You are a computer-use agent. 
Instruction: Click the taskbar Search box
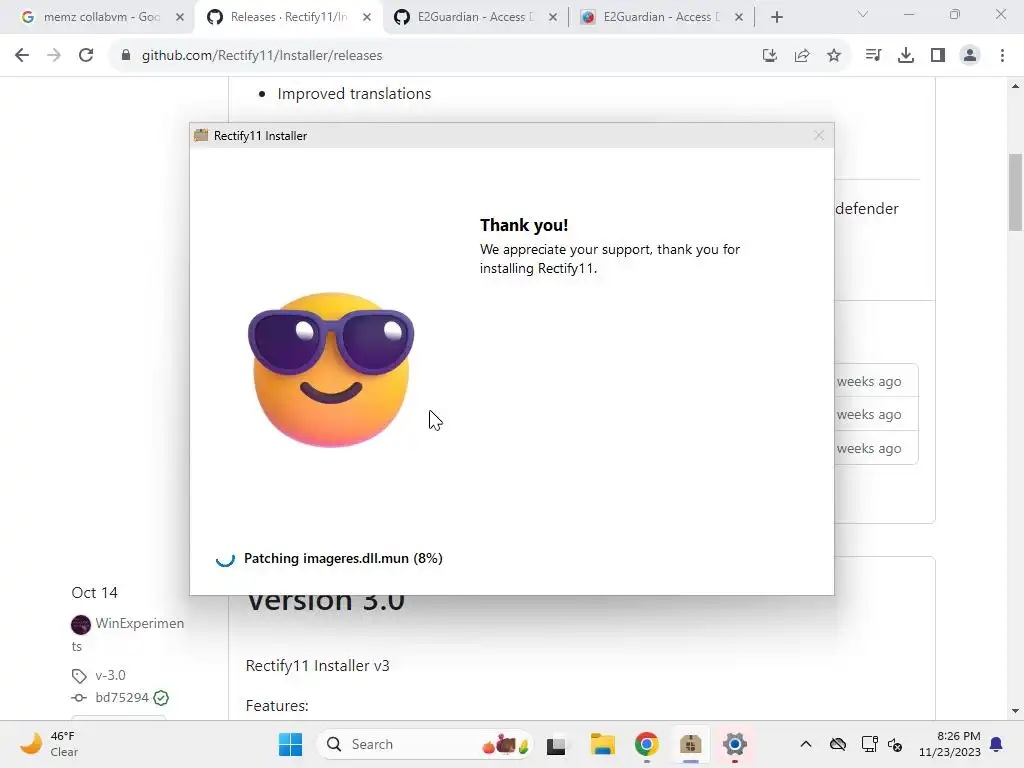coord(425,744)
